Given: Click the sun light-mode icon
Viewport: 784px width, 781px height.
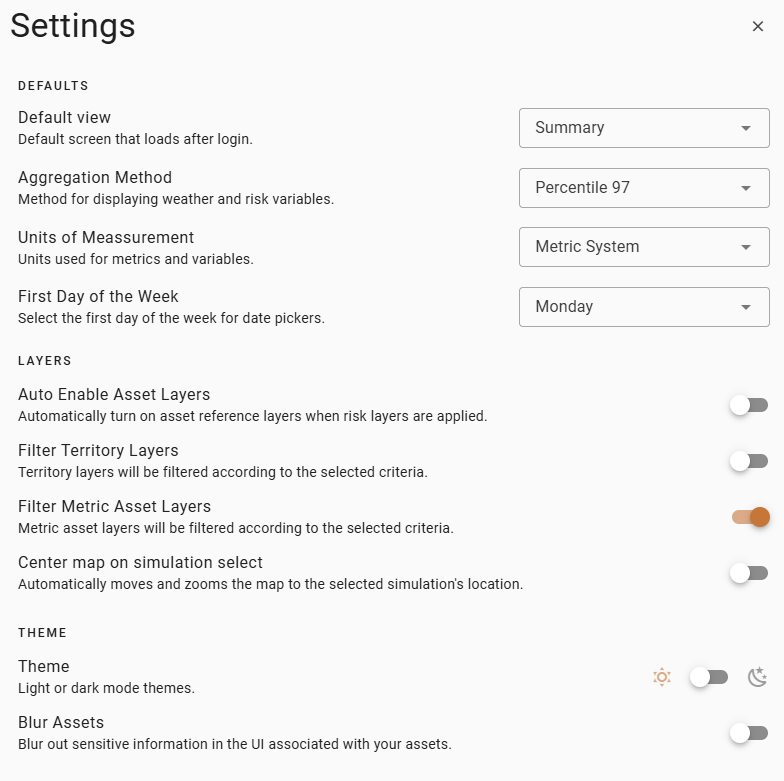Looking at the screenshot, I should coord(661,677).
